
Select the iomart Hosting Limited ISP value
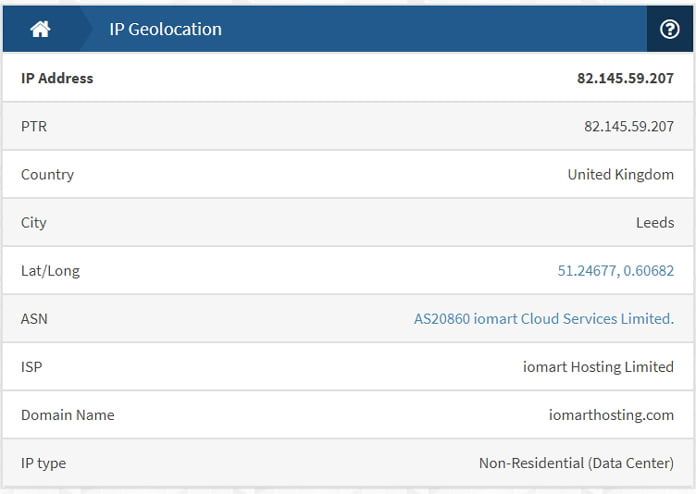tap(598, 367)
